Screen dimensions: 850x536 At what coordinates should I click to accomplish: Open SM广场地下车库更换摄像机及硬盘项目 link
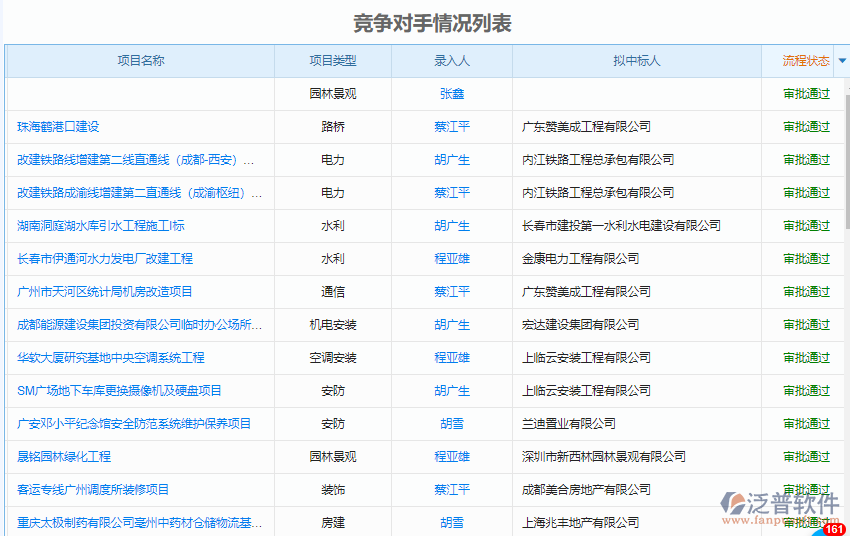pos(119,391)
